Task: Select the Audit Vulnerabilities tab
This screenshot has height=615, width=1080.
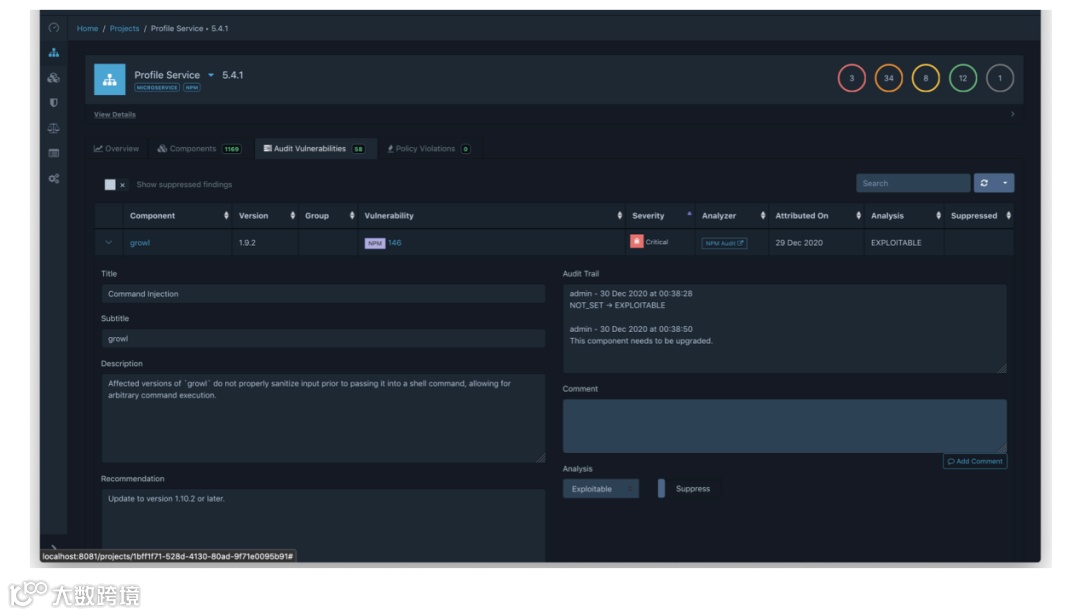Action: pyautogui.click(x=314, y=149)
